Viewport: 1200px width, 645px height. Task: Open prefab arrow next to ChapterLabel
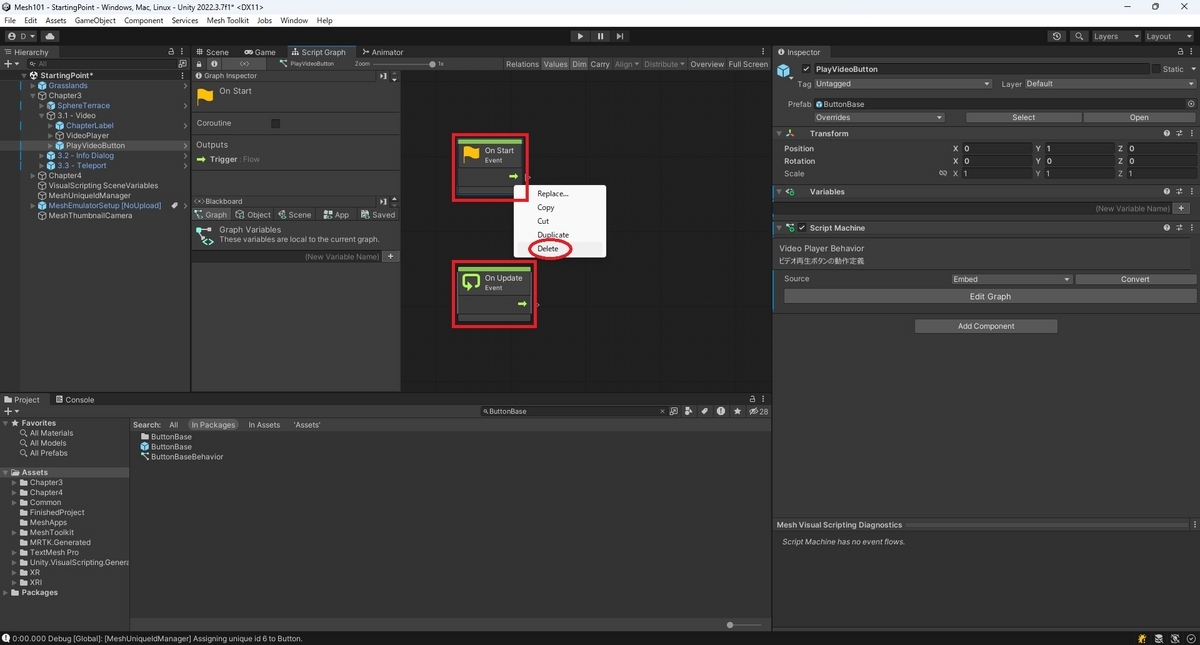coord(186,126)
